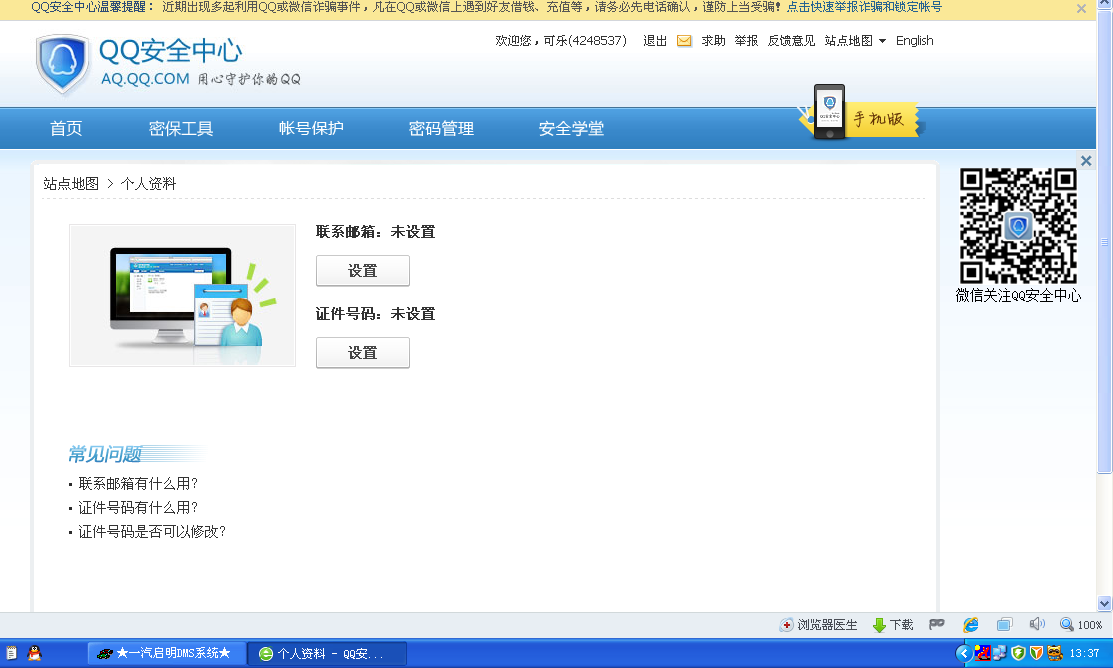
Task: Open the 帐号保护 menu
Action: 311,128
